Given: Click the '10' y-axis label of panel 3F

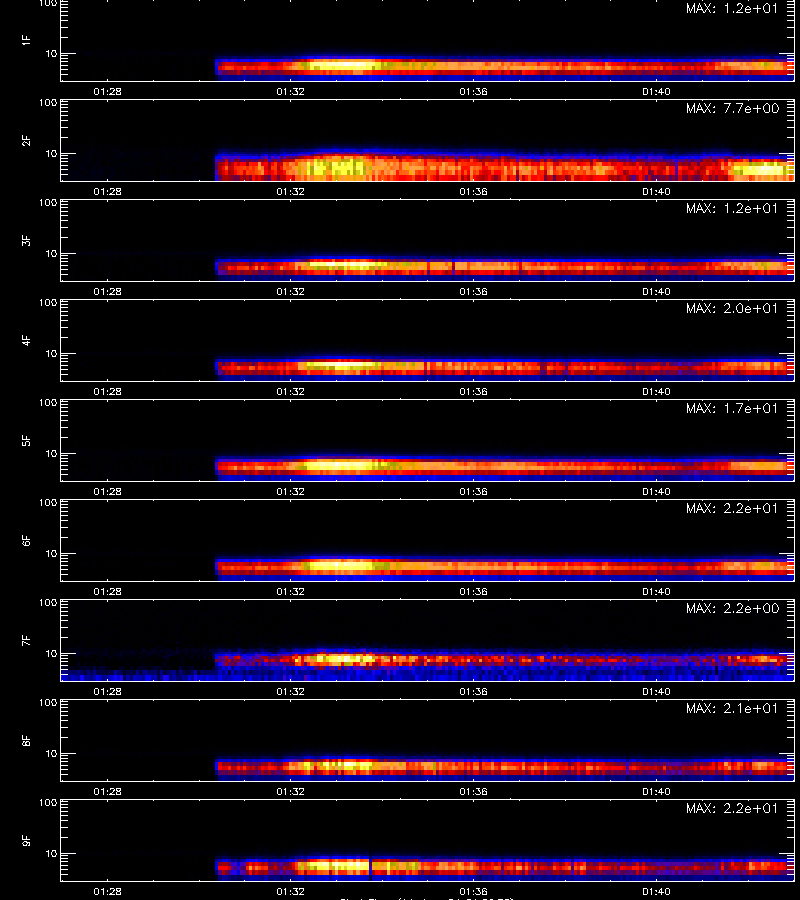Looking at the screenshot, I should click(x=51, y=253).
